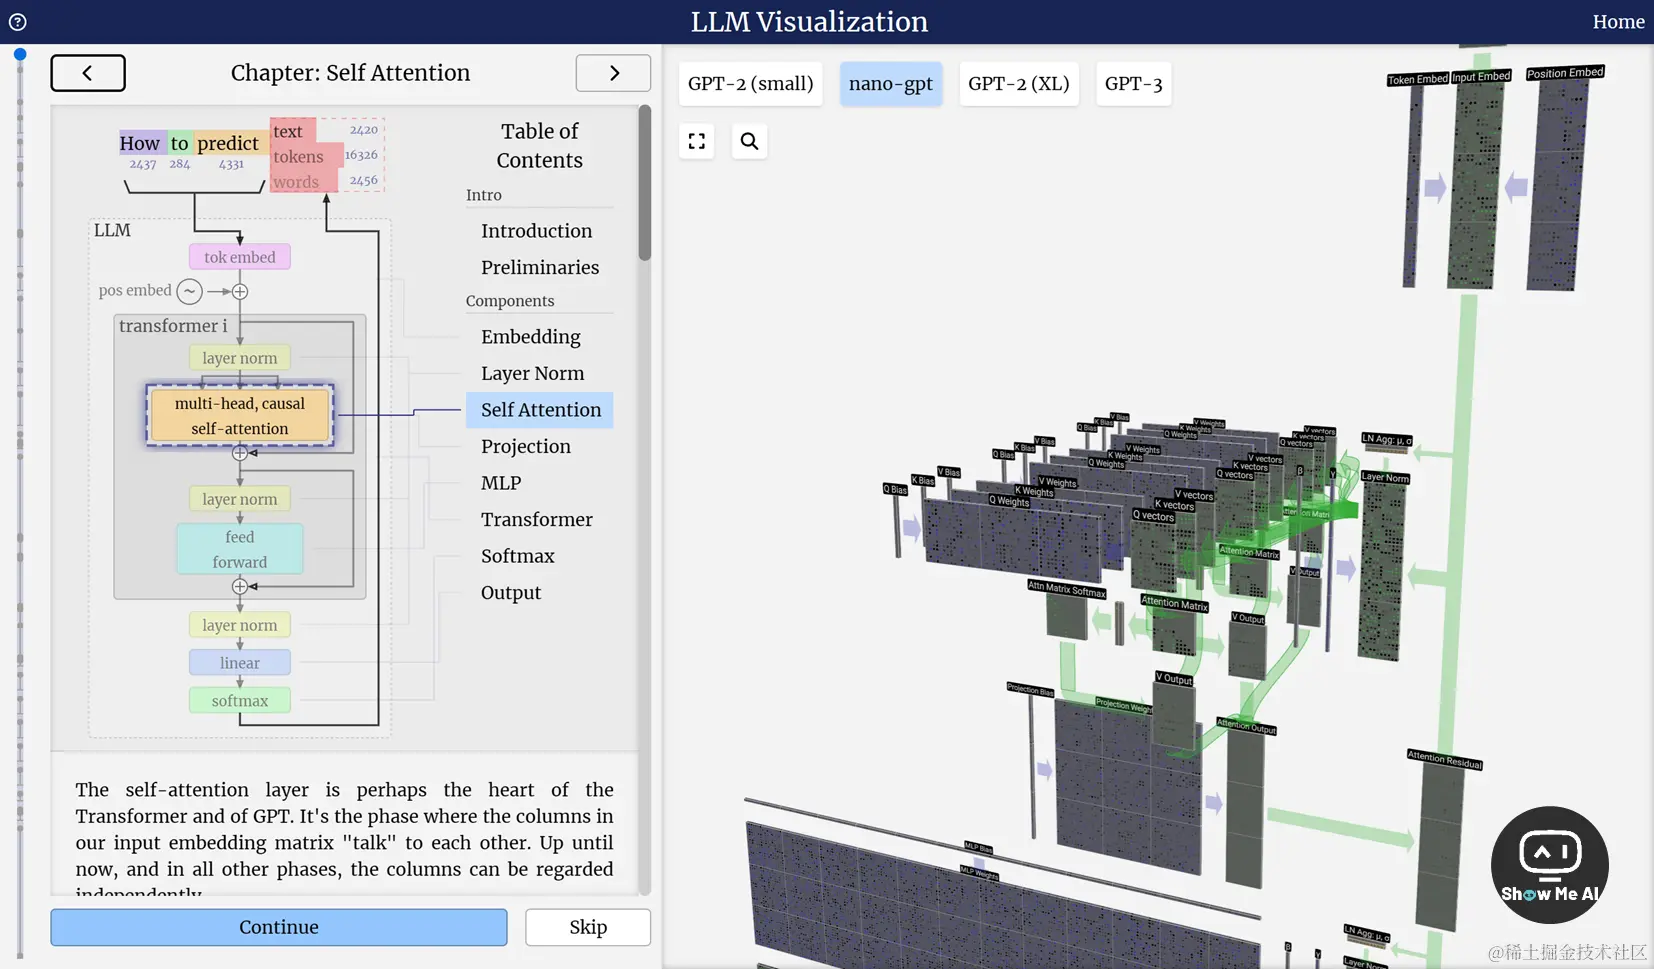1654x969 pixels.
Task: Click the Position Embed label in 3D view
Action: [1565, 73]
